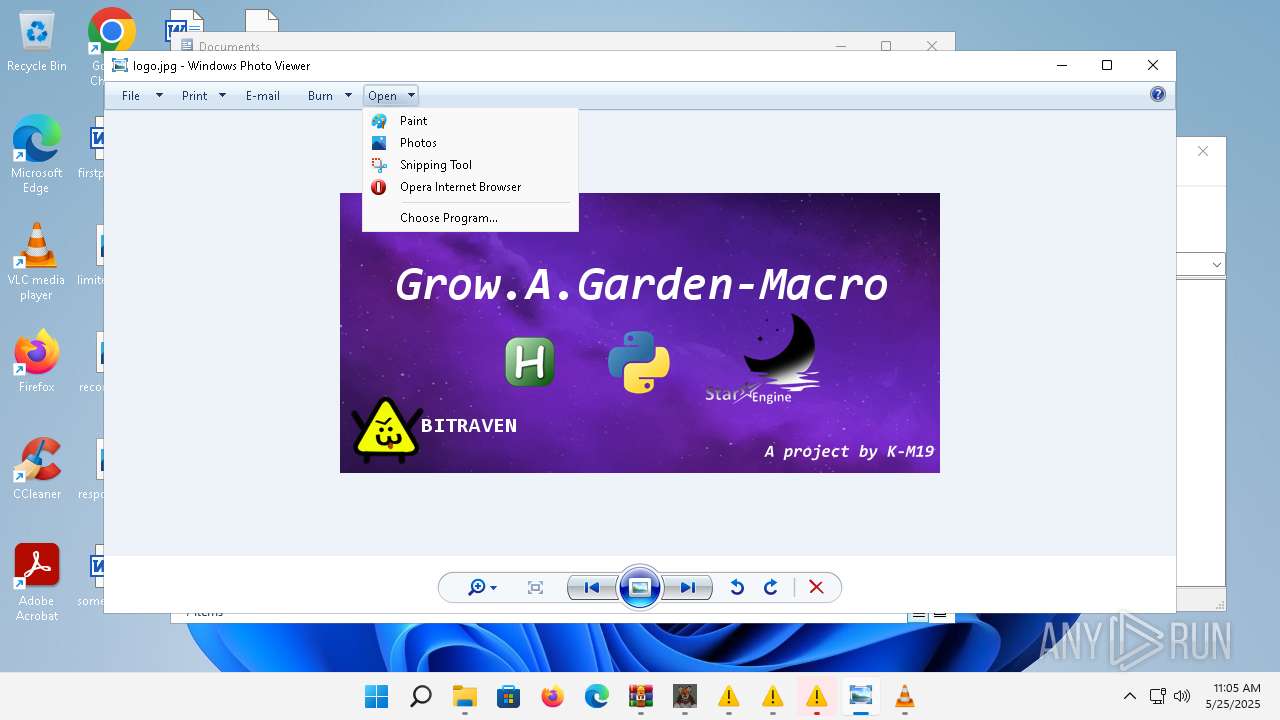Expand the combo box in background window
This screenshot has height=720, width=1280.
click(x=1216, y=264)
